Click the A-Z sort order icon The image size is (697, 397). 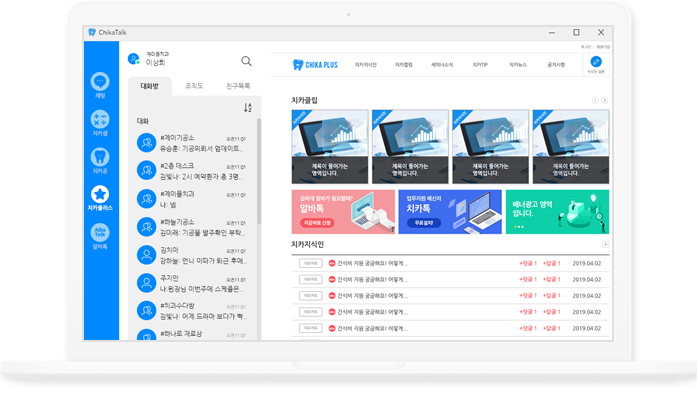tap(248, 108)
